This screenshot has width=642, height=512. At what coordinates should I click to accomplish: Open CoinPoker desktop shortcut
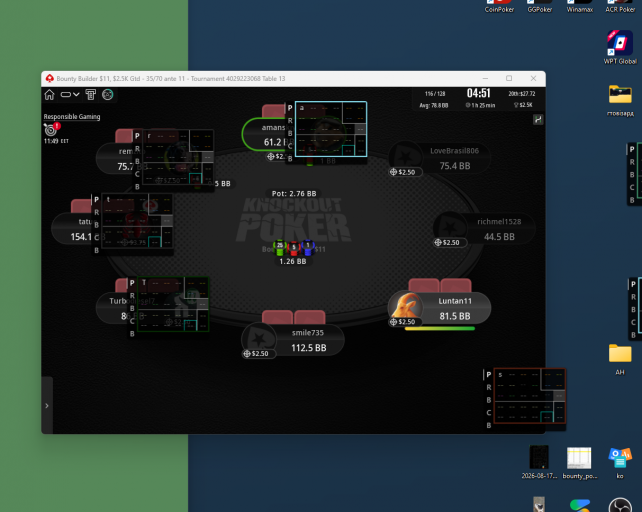[499, 7]
